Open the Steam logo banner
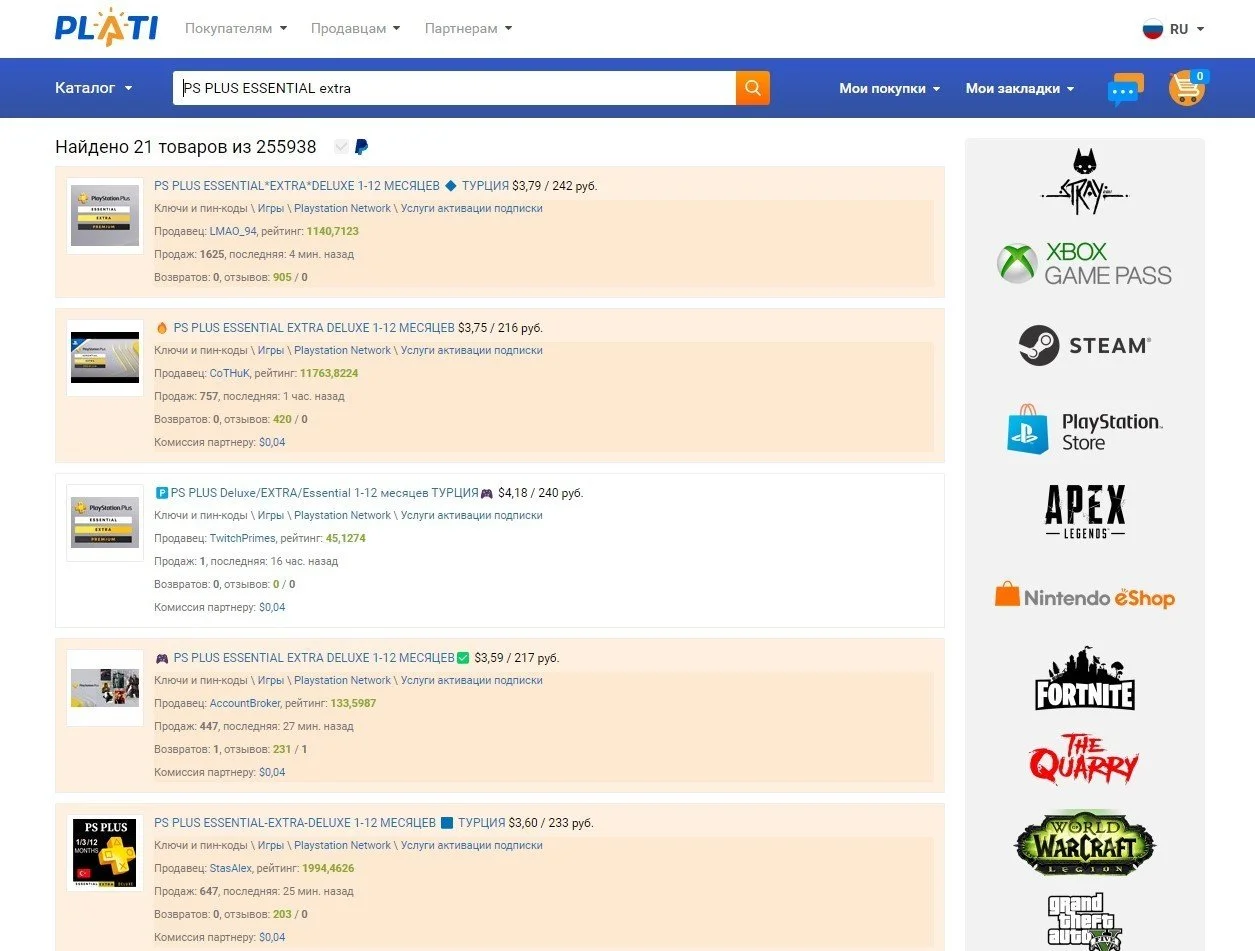 [1084, 345]
